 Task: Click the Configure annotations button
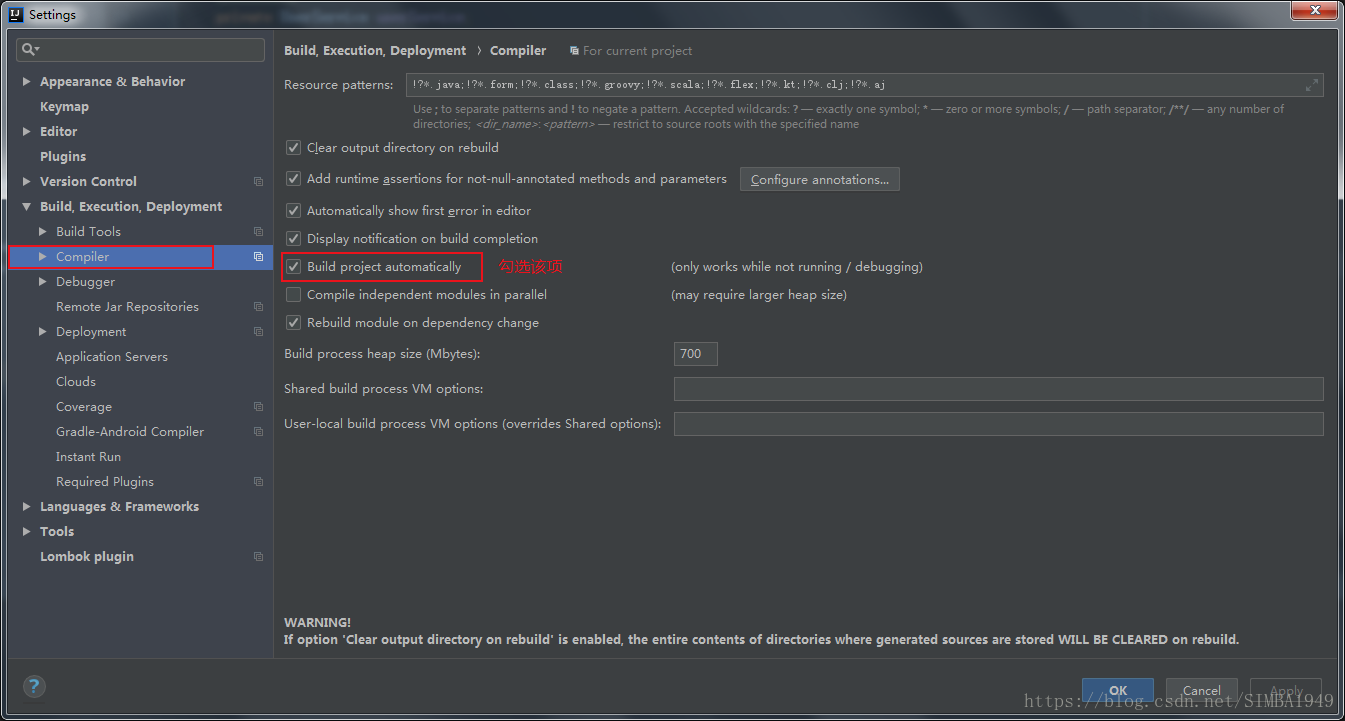(x=820, y=180)
